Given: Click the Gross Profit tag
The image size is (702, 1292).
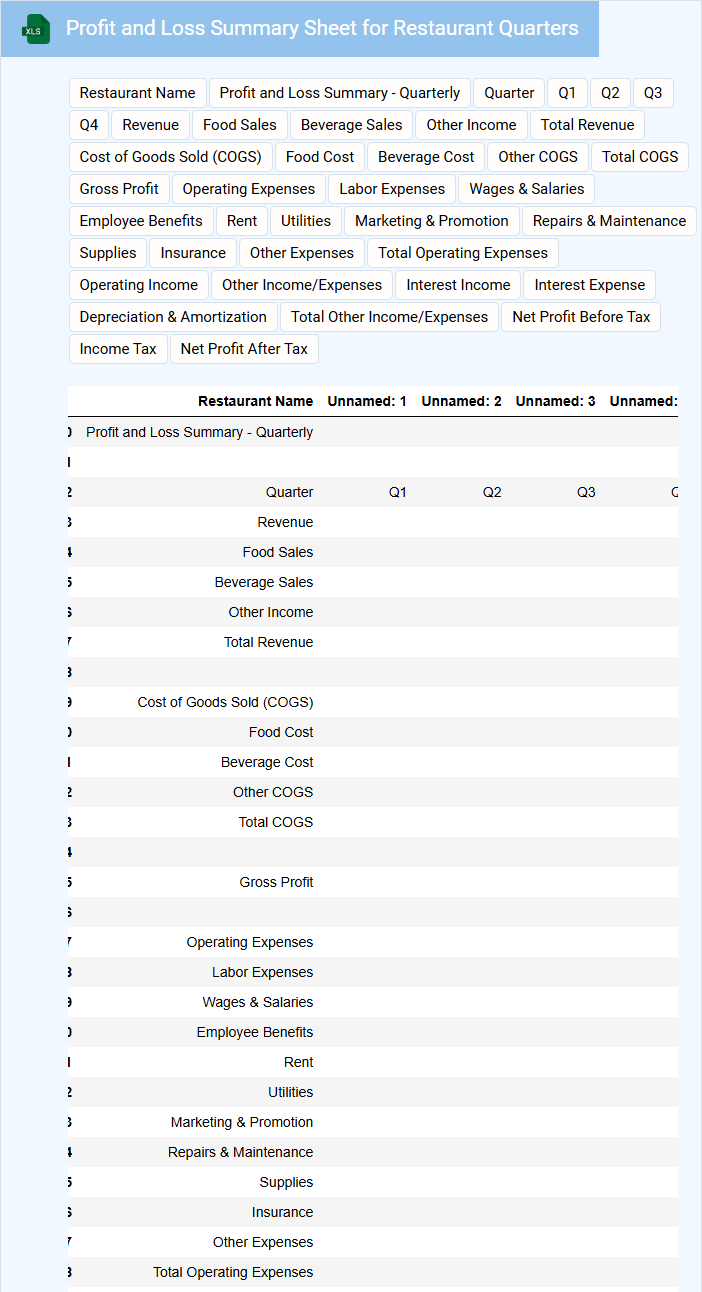Looking at the screenshot, I should point(119,189).
